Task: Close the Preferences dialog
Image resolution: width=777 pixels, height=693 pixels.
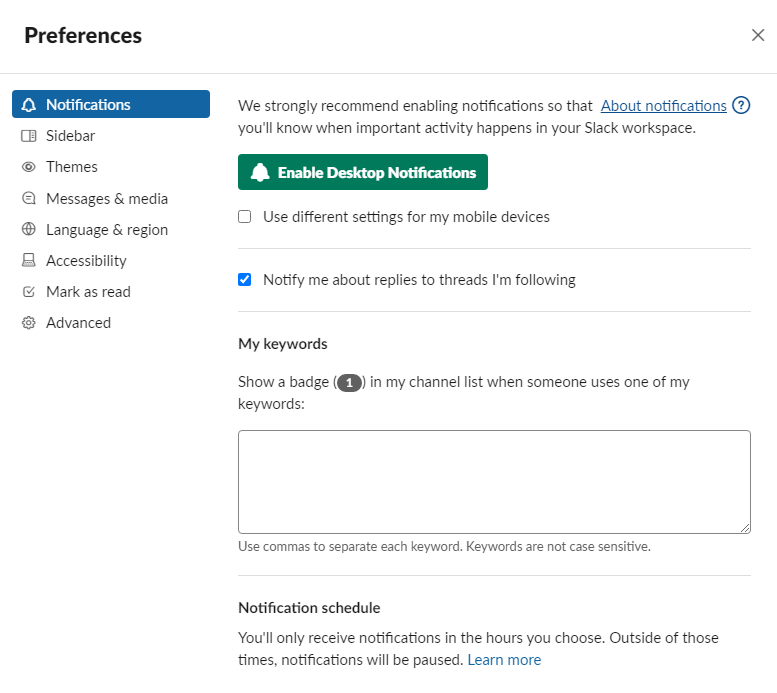Action: (758, 35)
